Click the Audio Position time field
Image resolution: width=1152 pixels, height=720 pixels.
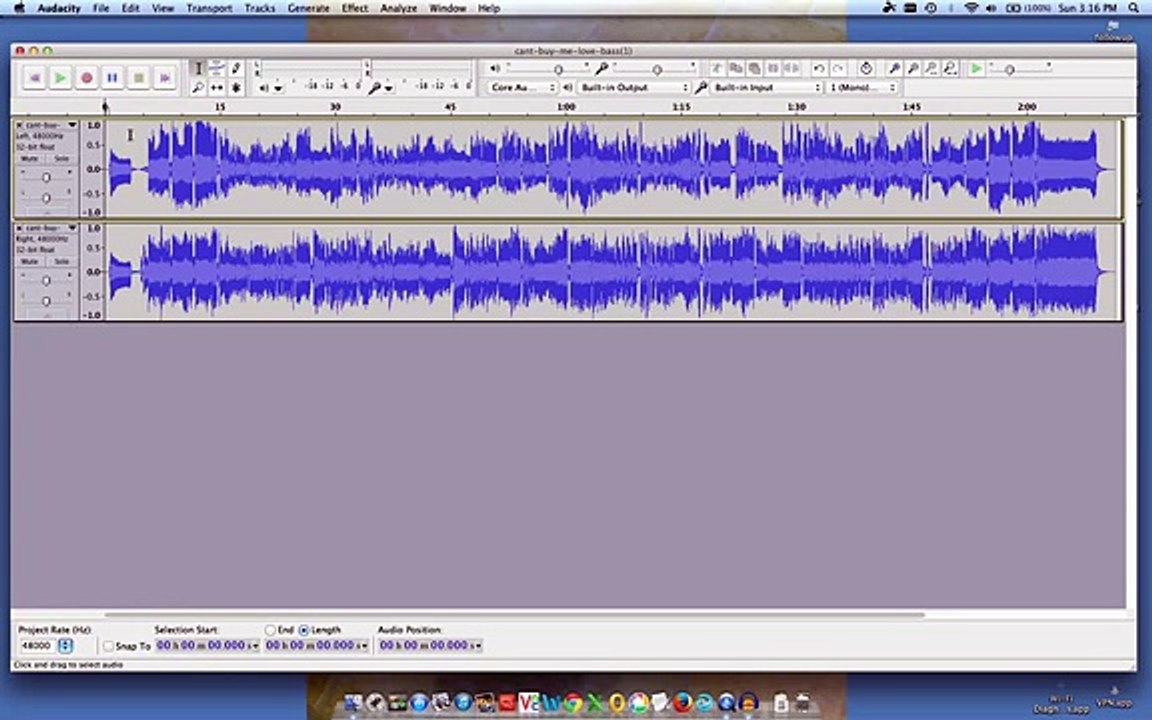[x=430, y=645]
